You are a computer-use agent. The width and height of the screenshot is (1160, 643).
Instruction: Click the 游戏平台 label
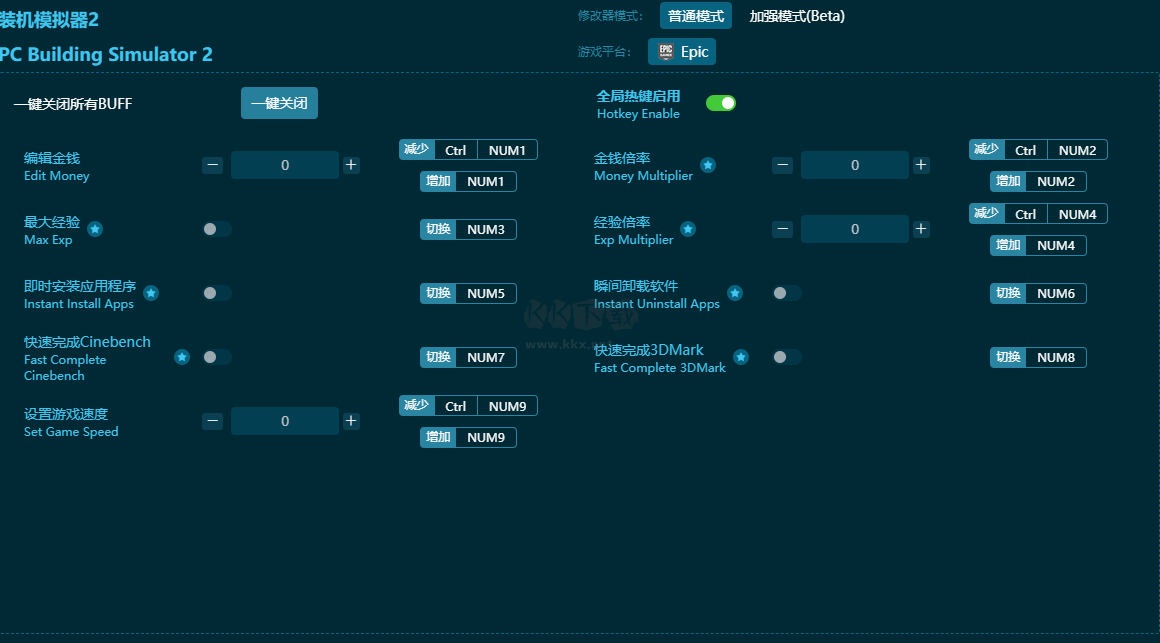coord(604,52)
